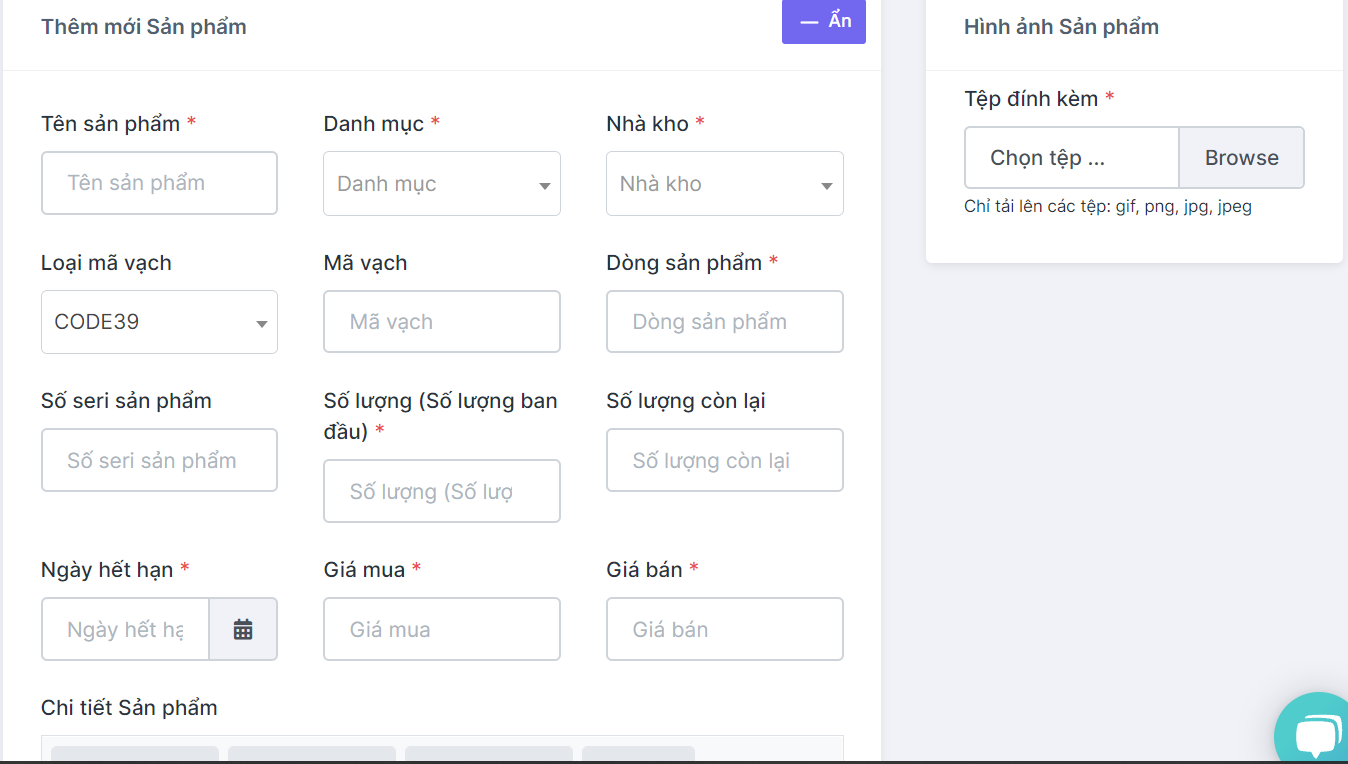
Task: Click the Loại mã vạch label
Action: pyautogui.click(x=106, y=263)
